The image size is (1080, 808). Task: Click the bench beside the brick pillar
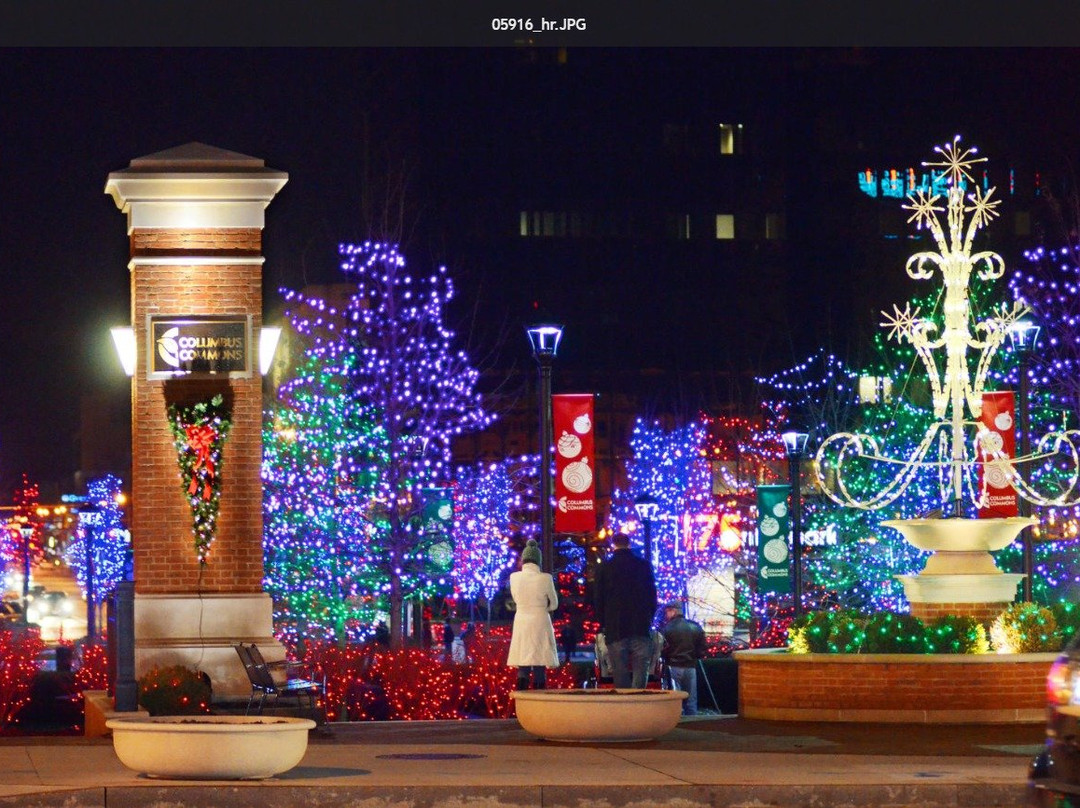pyautogui.click(x=272, y=676)
